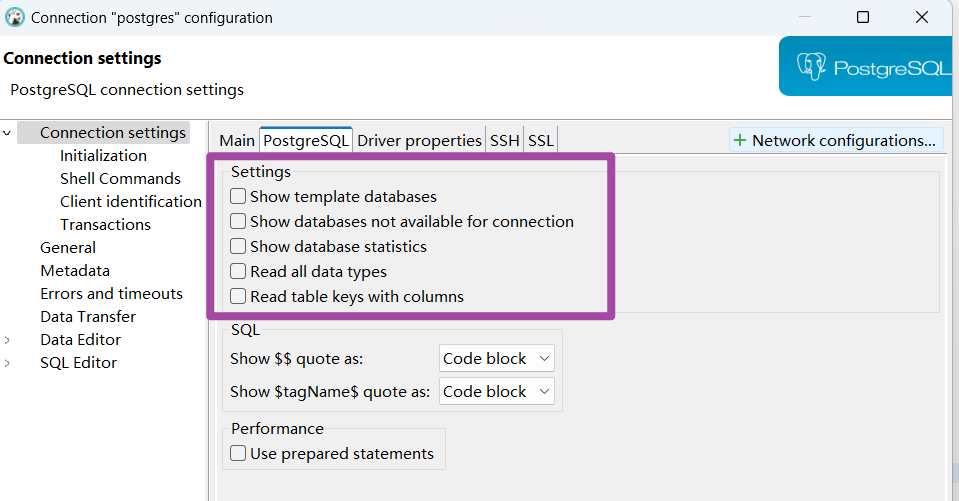
Task: Expand the SQL Editor tree node
Action: (8, 363)
